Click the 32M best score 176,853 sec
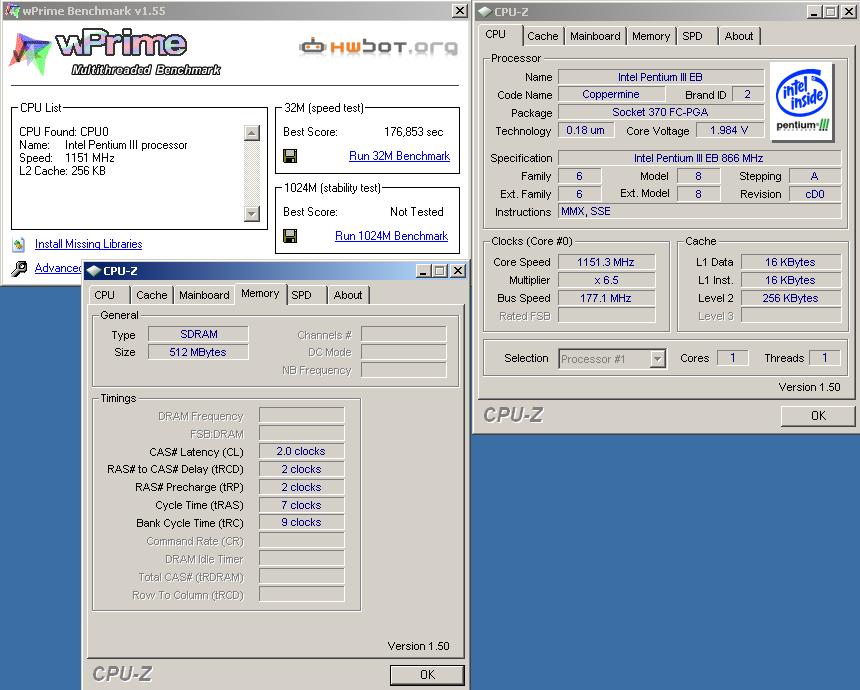Image resolution: width=860 pixels, height=690 pixels. 414,132
